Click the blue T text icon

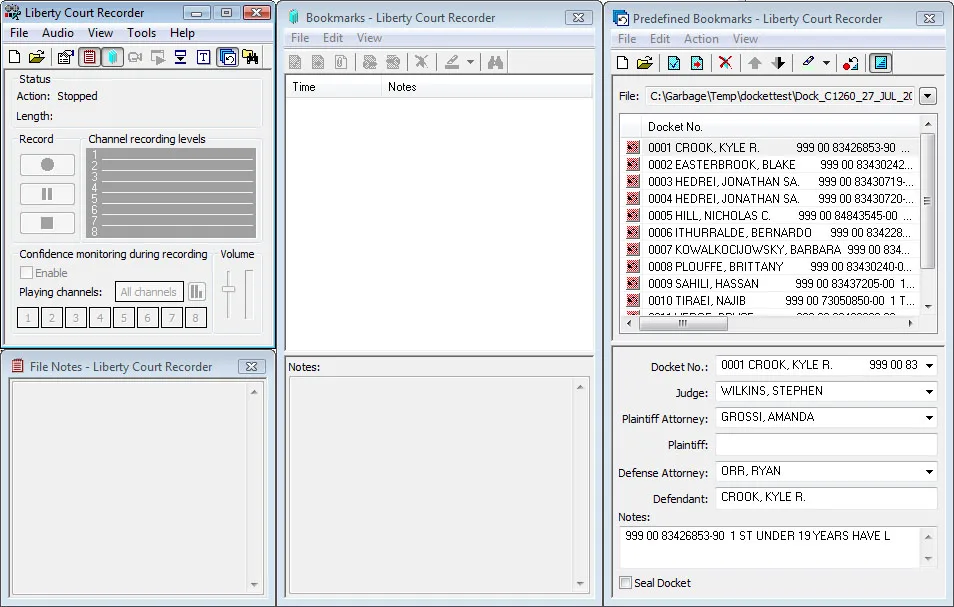coord(204,57)
